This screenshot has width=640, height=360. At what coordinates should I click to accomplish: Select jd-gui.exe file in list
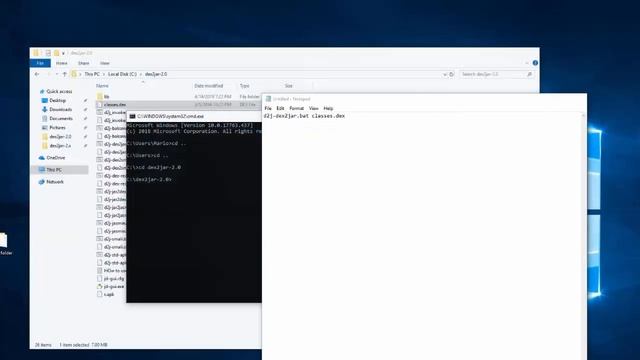click(114, 287)
